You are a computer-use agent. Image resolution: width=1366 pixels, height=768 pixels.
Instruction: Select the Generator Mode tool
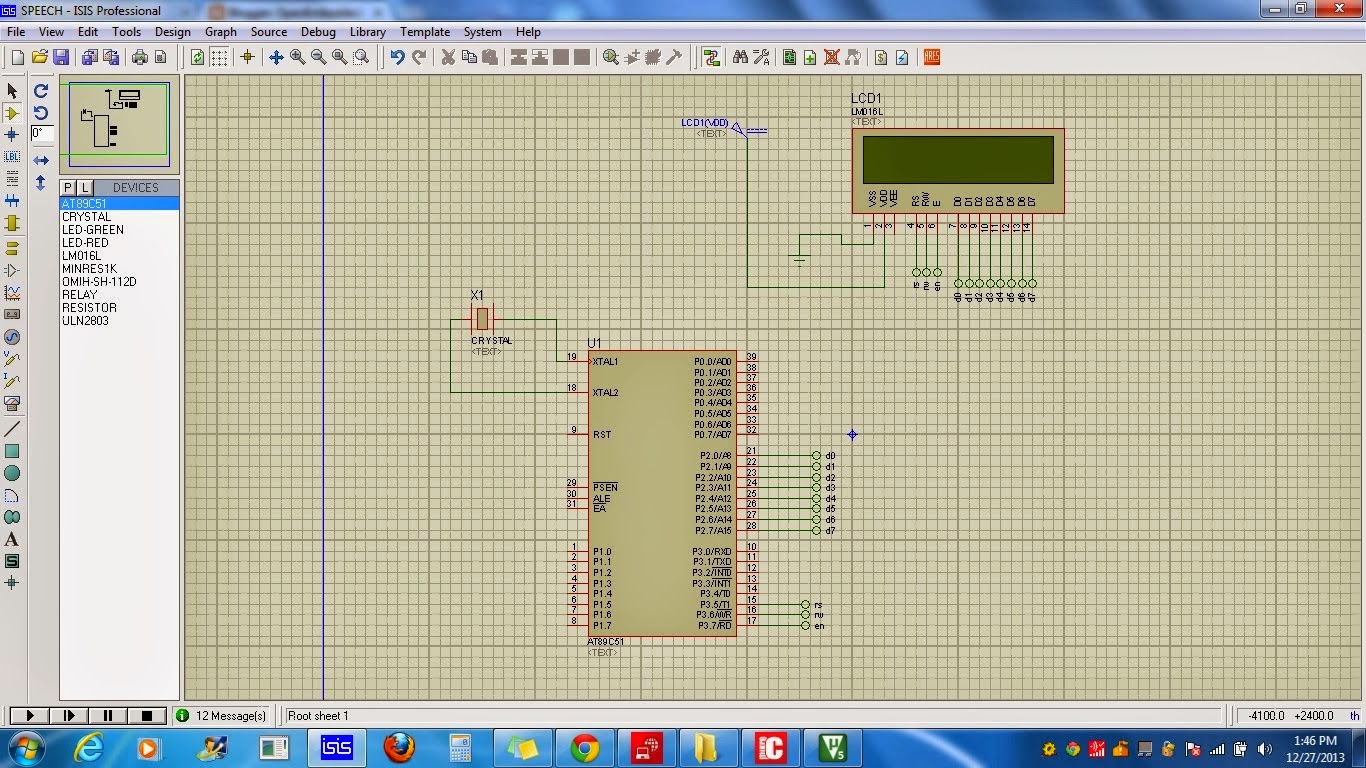pyautogui.click(x=13, y=337)
